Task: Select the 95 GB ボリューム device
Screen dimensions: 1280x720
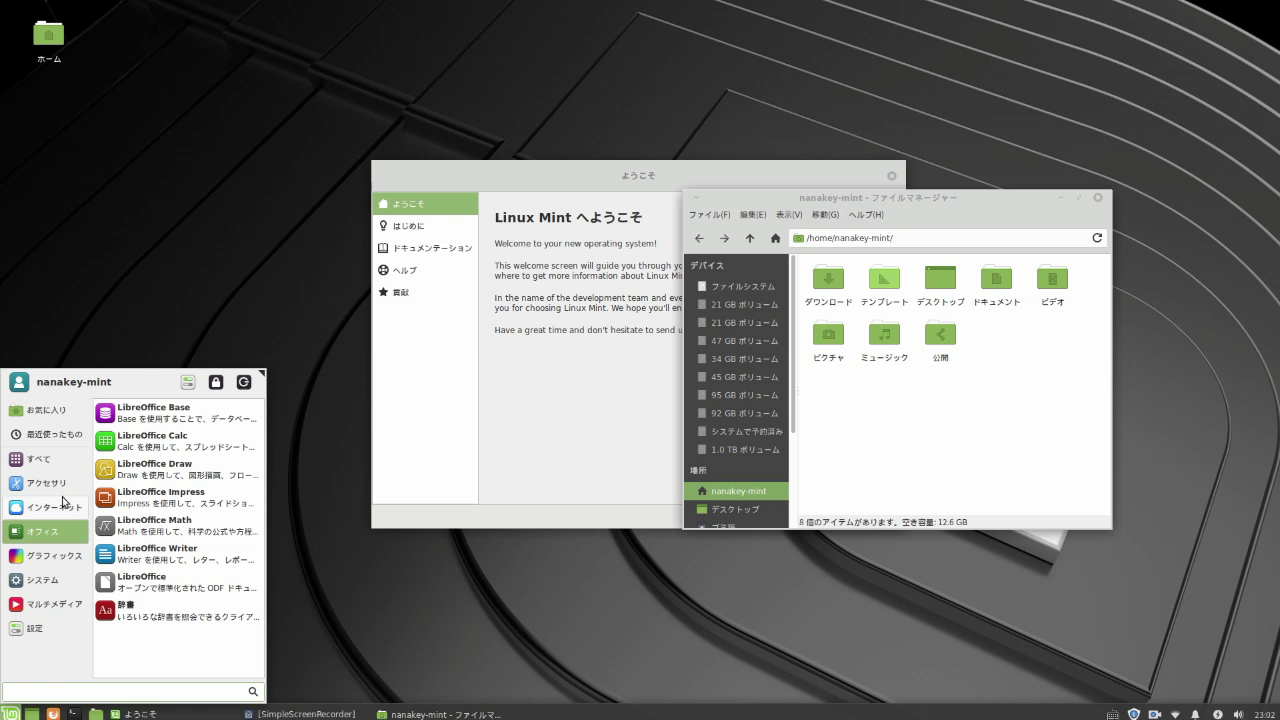Action: coord(737,395)
